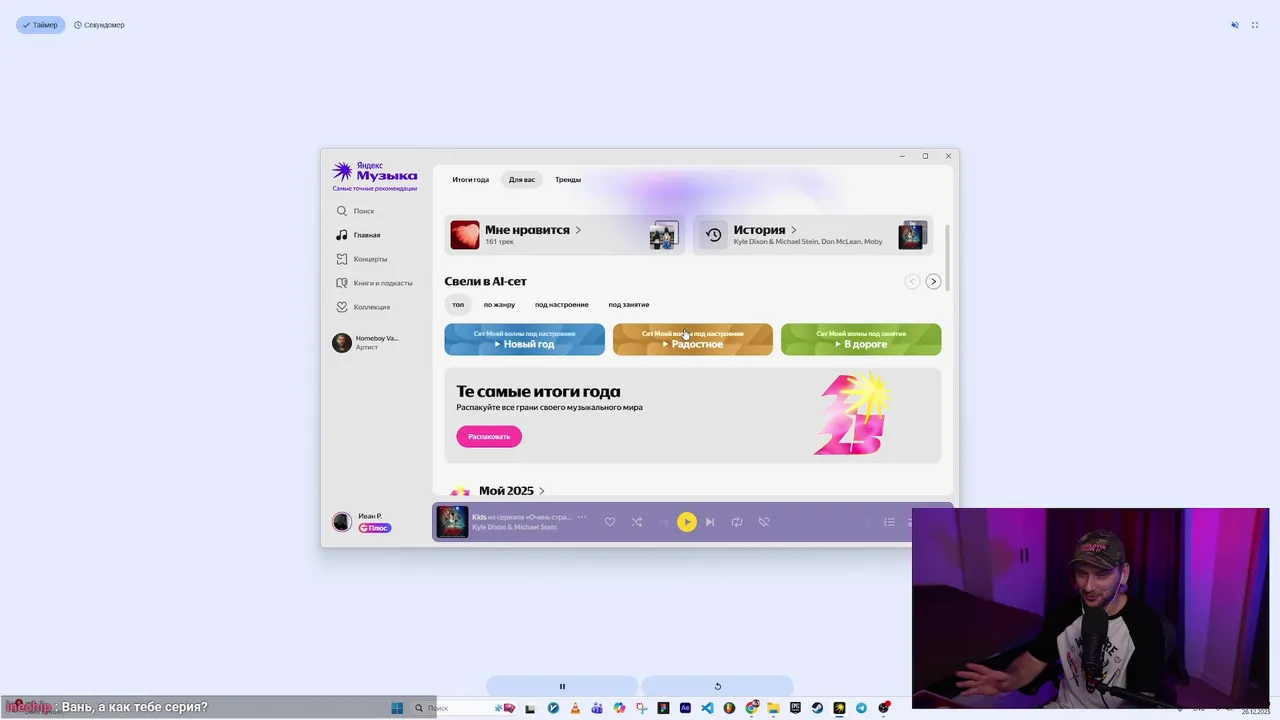The height and width of the screenshot is (720, 1280).
Task: Go to Главная in the sidebar
Action: click(358, 235)
